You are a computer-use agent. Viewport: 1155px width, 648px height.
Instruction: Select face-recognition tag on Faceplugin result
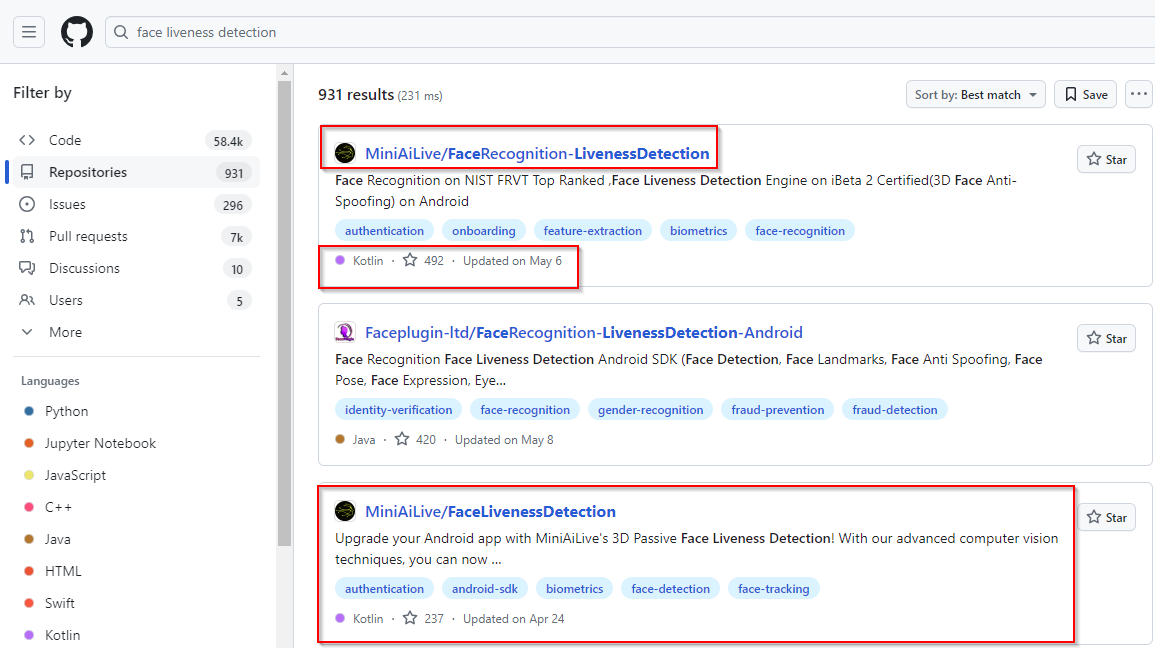pos(525,409)
